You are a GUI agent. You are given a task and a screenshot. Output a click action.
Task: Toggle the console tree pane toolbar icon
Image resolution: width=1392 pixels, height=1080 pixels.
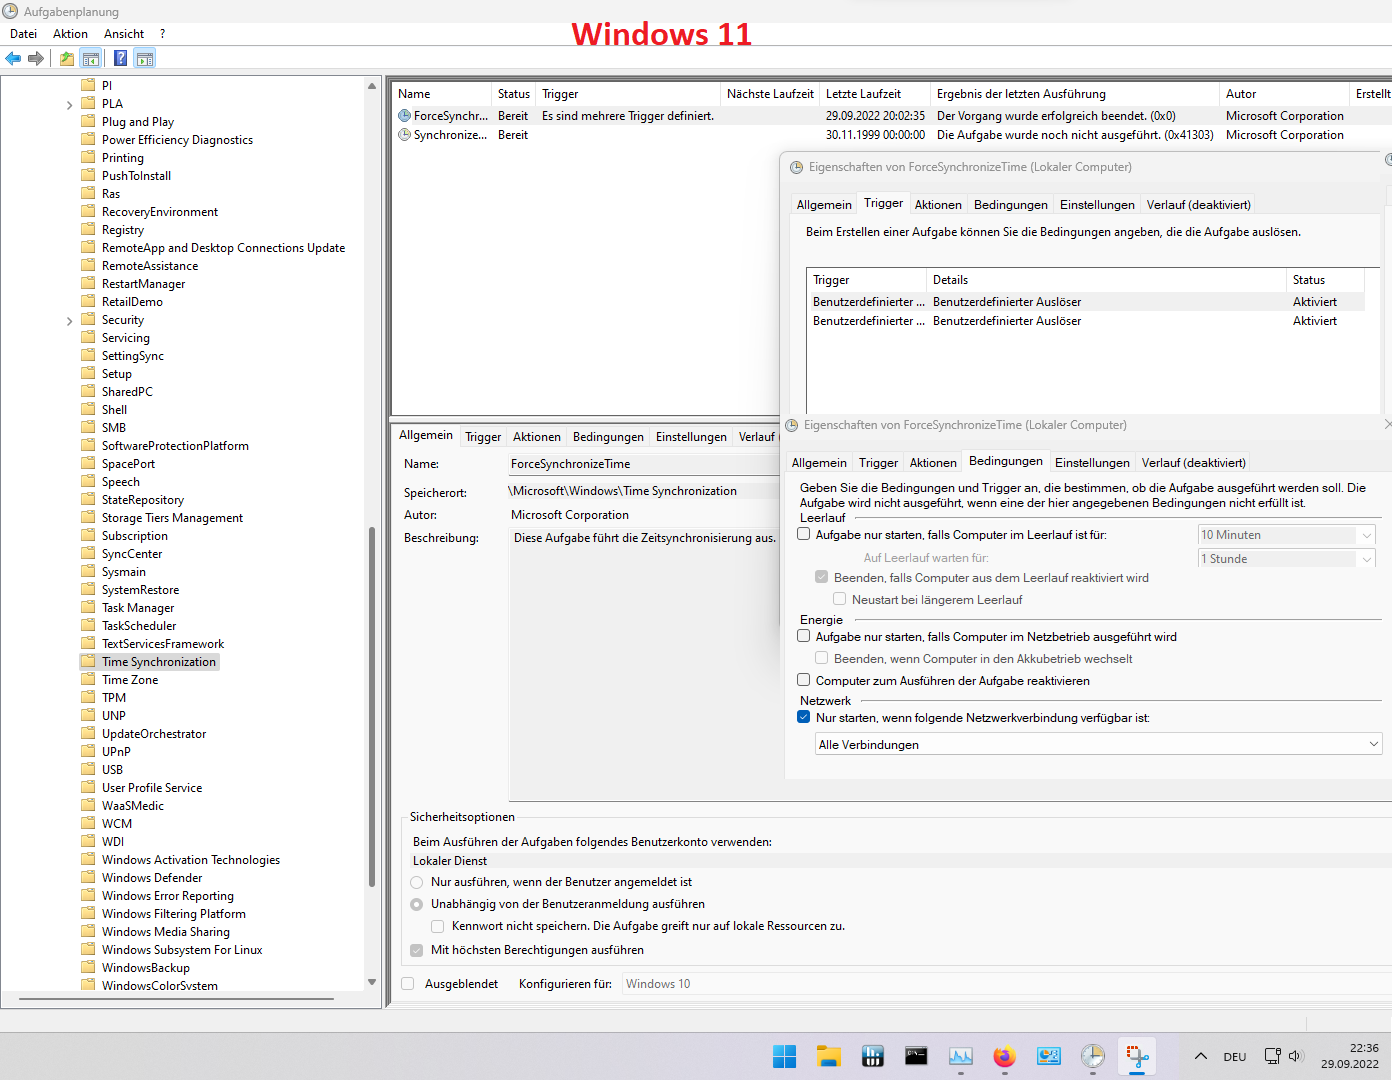[91, 58]
